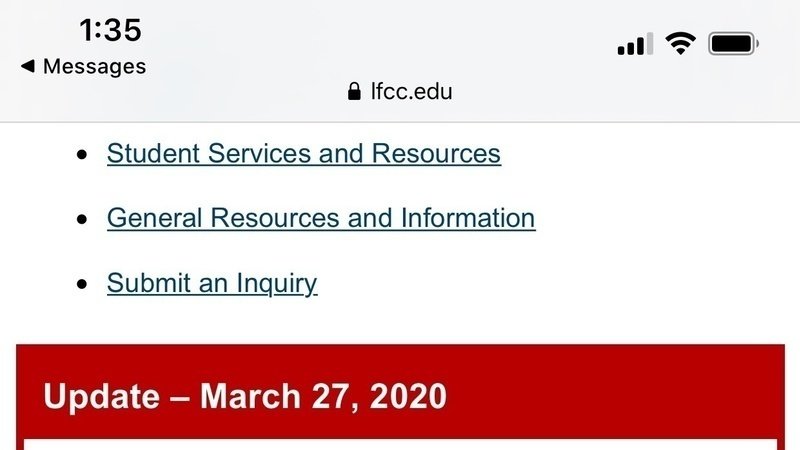Tap the battery level icon
This screenshot has height=450, width=800.
[733, 44]
